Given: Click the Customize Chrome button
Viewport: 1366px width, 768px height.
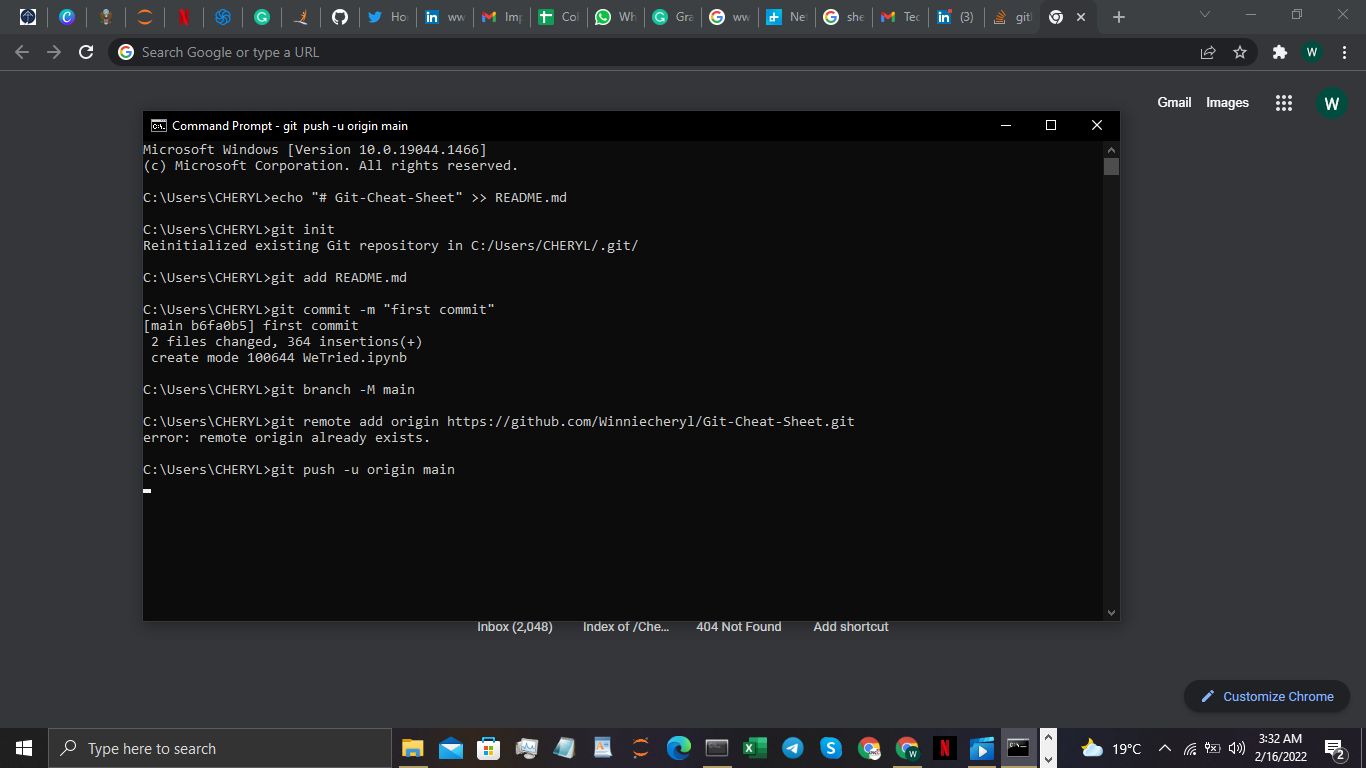Looking at the screenshot, I should click(x=1266, y=696).
